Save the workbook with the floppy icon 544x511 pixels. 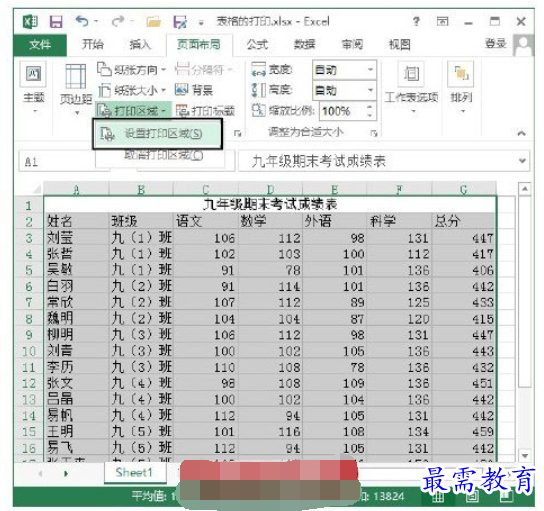coord(56,22)
